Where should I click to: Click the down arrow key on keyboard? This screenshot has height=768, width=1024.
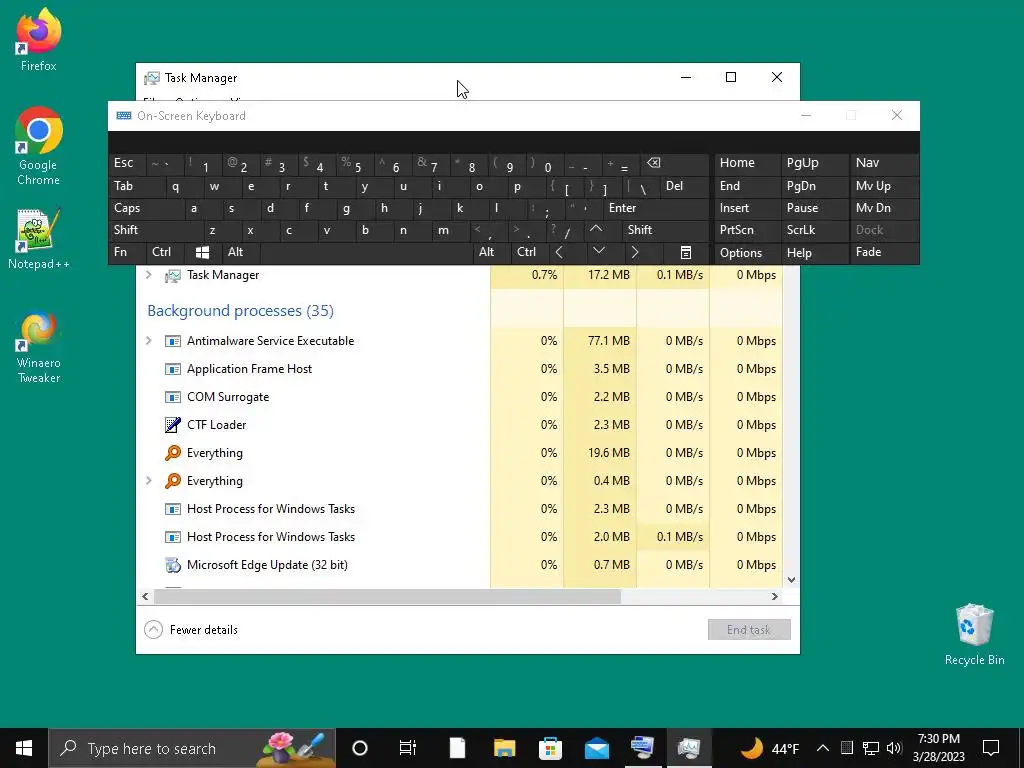tap(599, 252)
